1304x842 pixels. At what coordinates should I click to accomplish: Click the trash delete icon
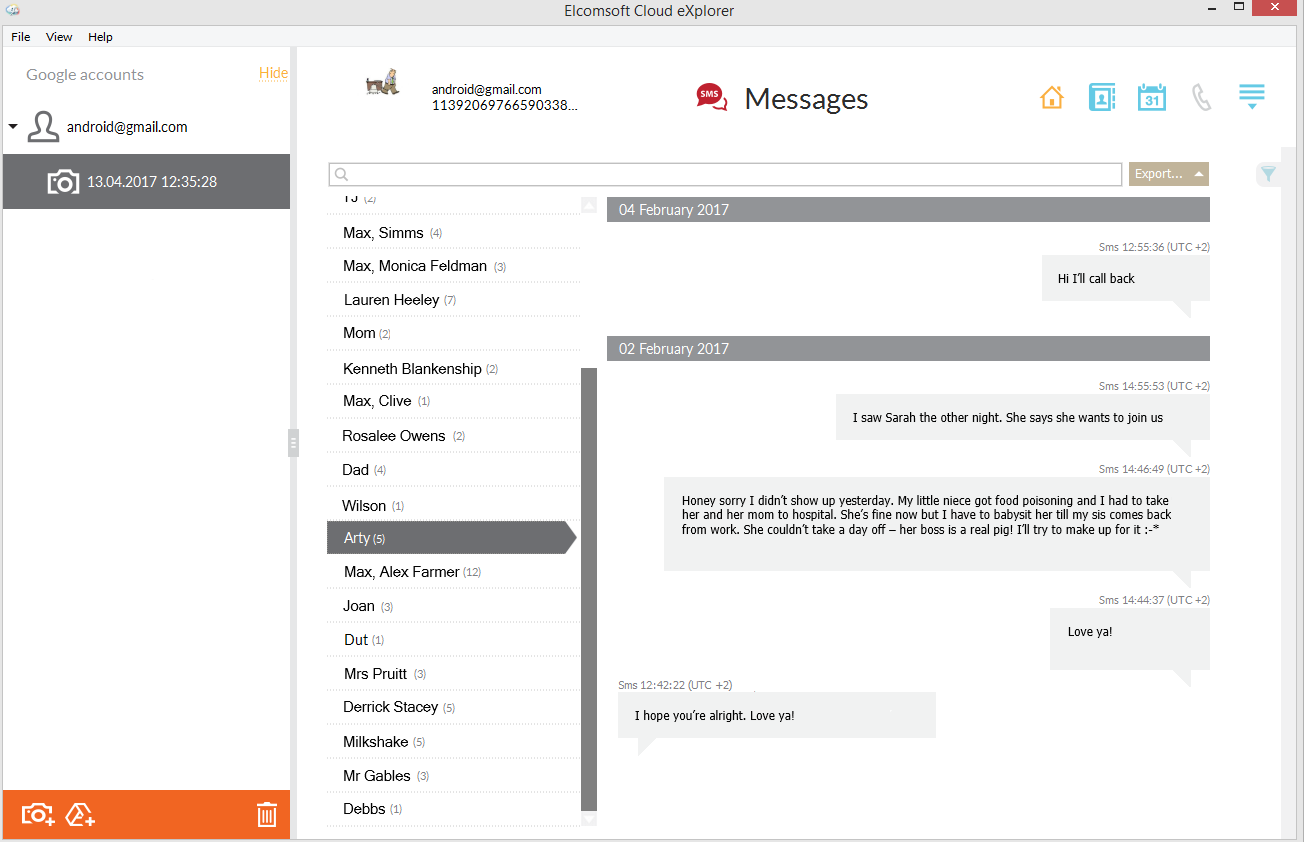266,815
